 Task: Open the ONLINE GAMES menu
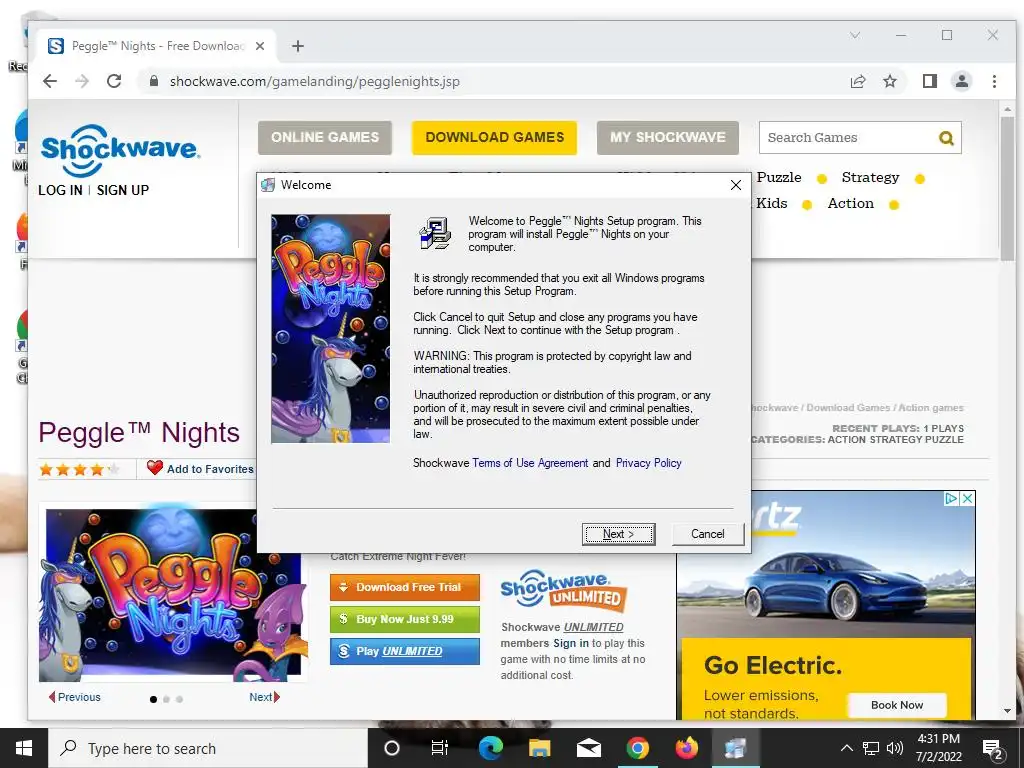tap(325, 137)
